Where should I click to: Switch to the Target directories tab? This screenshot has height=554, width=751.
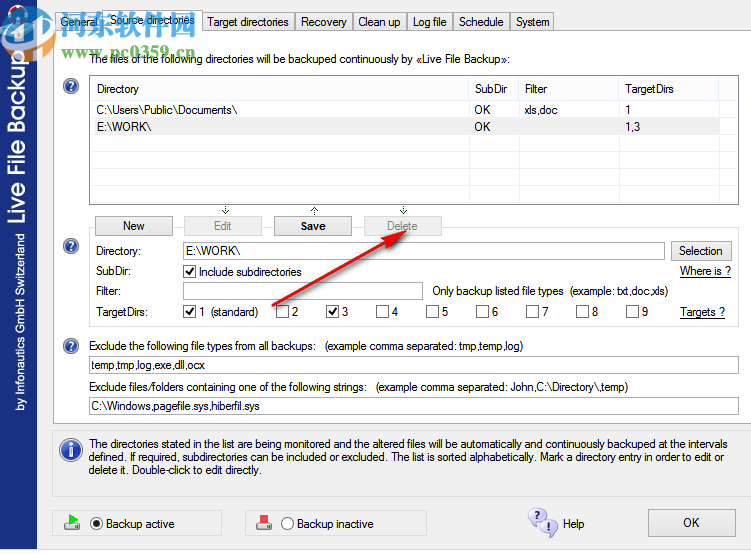(248, 22)
